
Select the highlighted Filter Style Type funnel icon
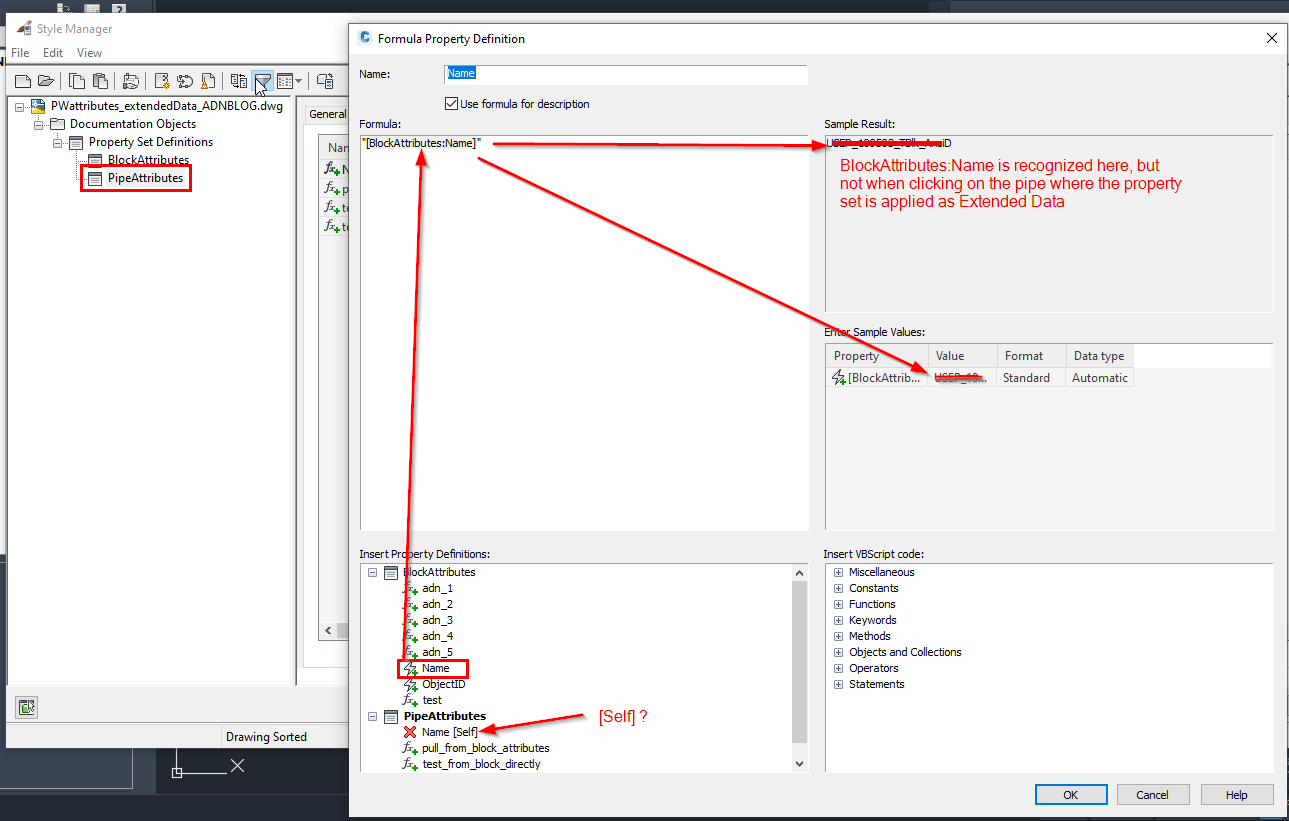click(x=262, y=81)
